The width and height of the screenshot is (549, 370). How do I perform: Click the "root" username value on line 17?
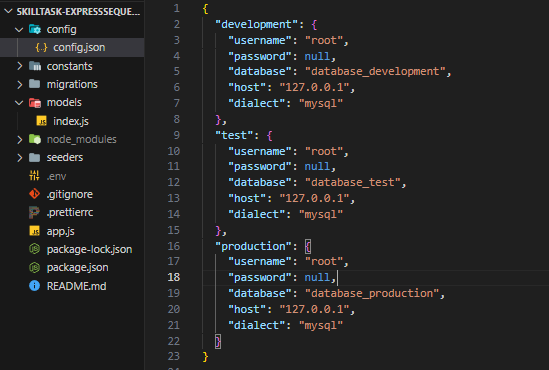324,261
